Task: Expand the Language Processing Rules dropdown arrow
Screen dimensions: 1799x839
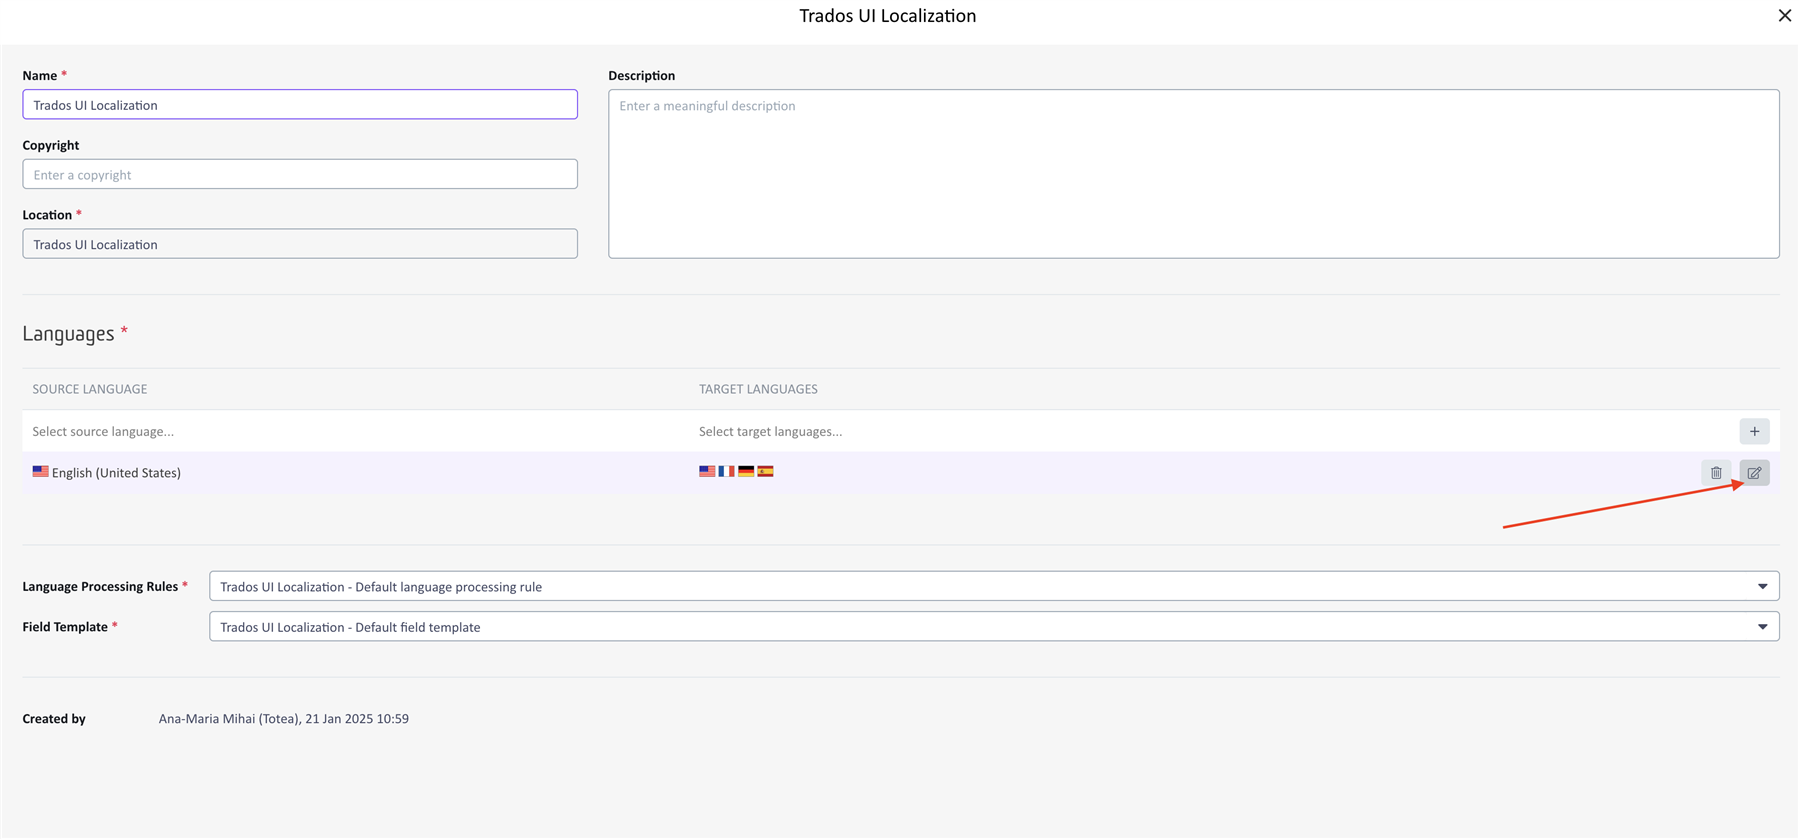Action: tap(1762, 587)
